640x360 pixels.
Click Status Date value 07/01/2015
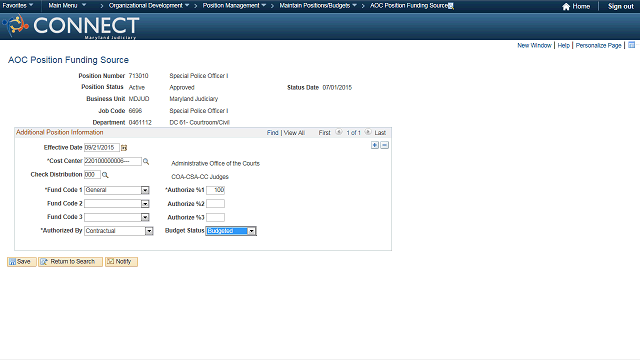[x=337, y=87]
